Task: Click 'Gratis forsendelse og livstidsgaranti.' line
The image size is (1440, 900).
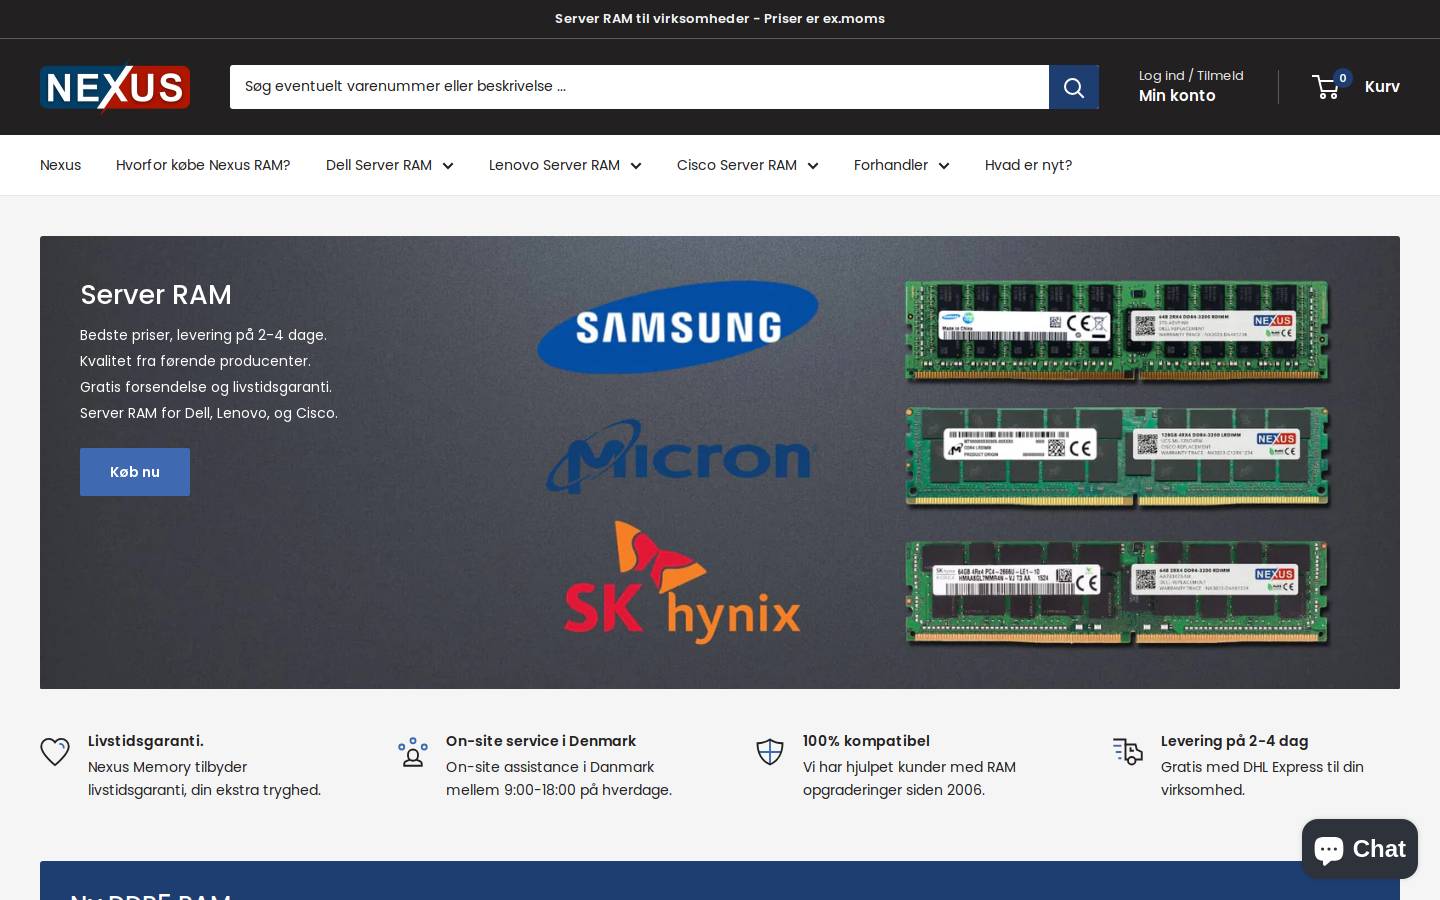Action: (x=206, y=387)
